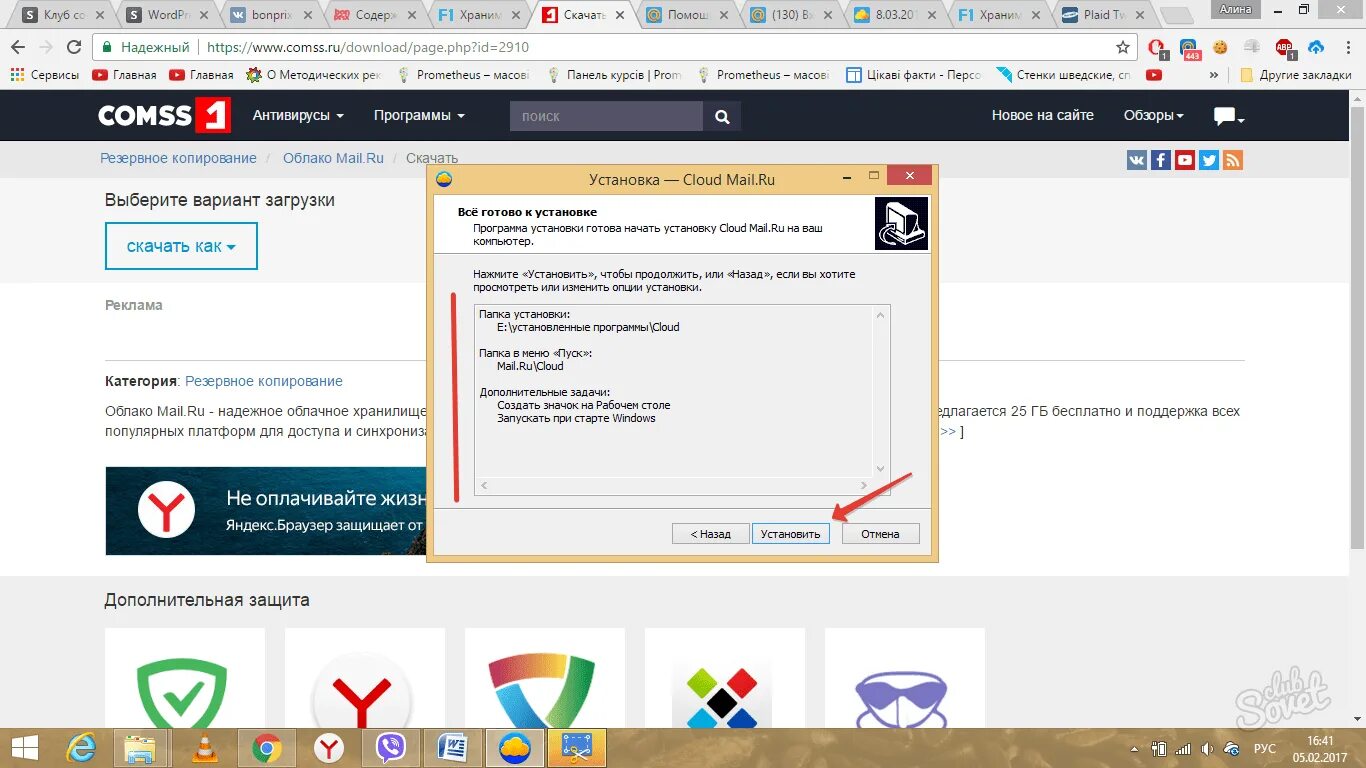Switch to the 8.03.20 tab
This screenshot has height=768, width=1366.
[x=893, y=15]
